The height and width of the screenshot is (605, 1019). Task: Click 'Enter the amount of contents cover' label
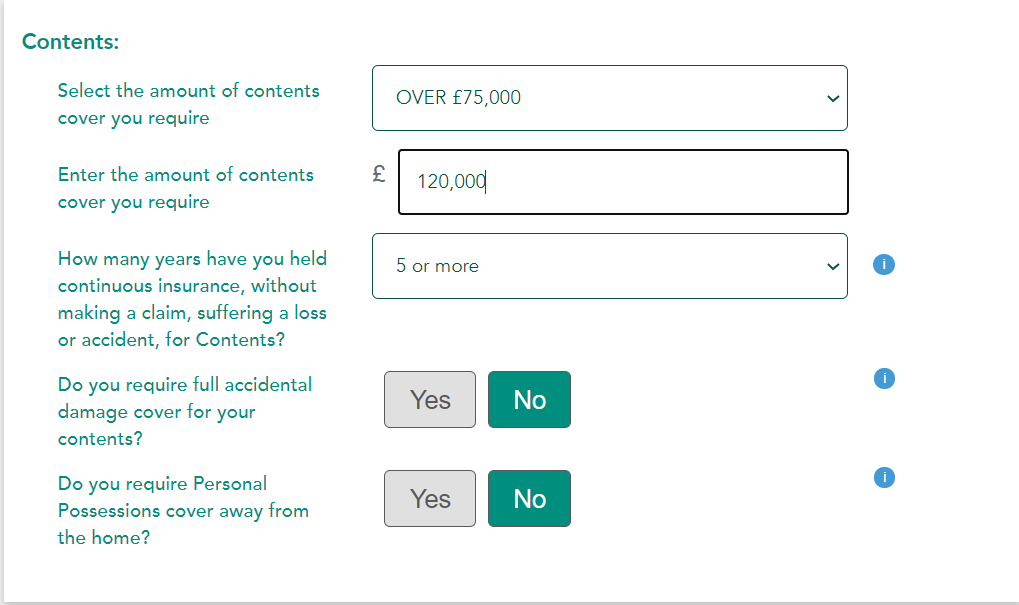coord(186,188)
